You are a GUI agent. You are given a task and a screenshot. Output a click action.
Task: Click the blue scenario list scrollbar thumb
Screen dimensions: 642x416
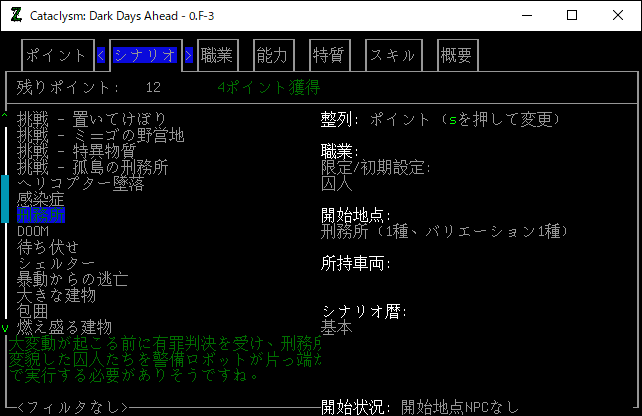(x=5, y=198)
